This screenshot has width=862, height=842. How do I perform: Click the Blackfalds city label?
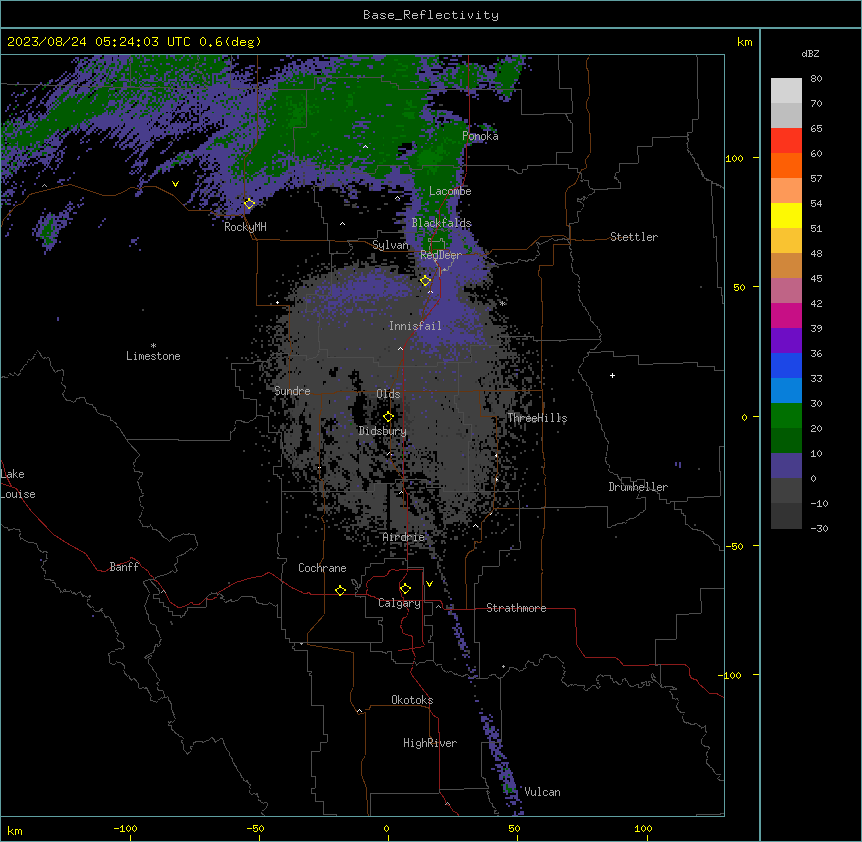441,223
